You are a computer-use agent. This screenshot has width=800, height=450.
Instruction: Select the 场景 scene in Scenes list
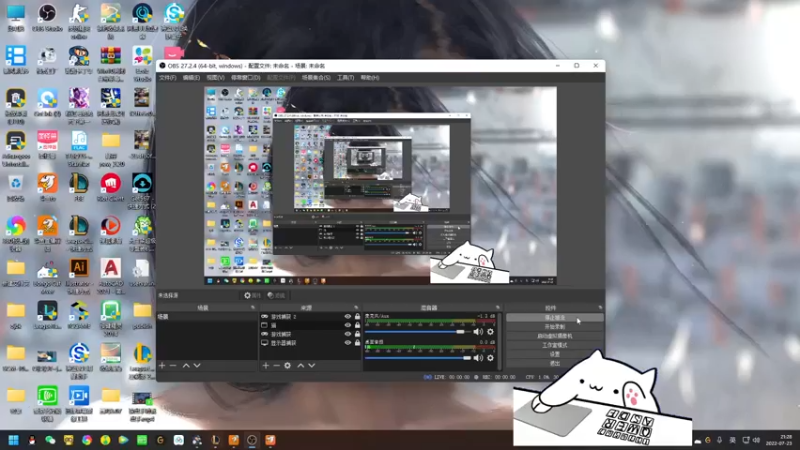(x=207, y=317)
